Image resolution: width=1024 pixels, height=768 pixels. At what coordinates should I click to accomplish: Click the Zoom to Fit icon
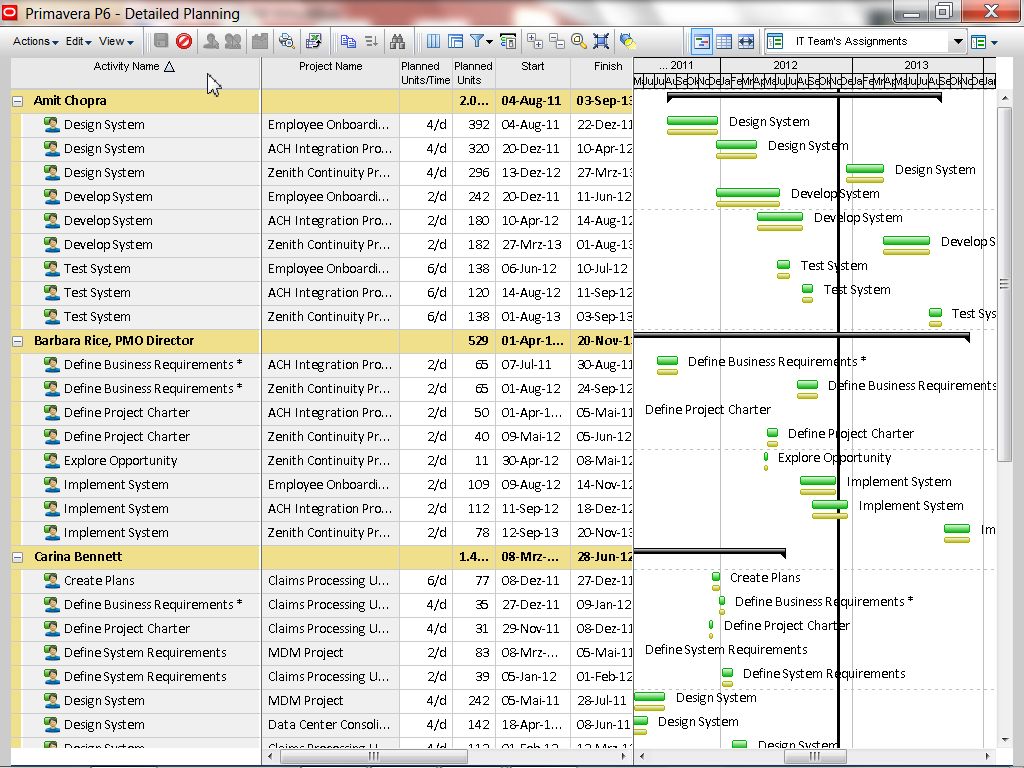pyautogui.click(x=601, y=41)
